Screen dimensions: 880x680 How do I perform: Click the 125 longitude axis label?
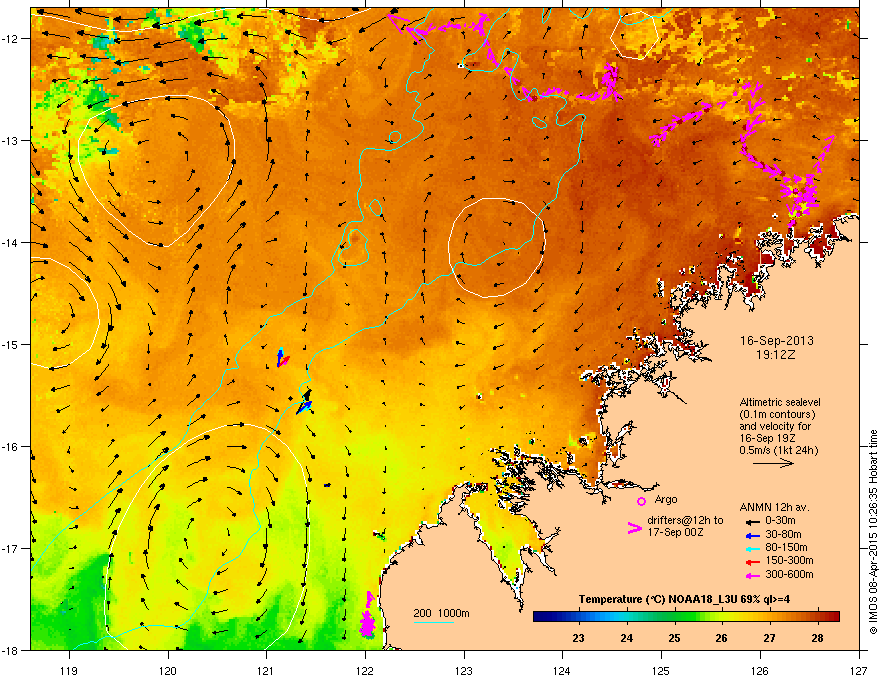click(661, 670)
